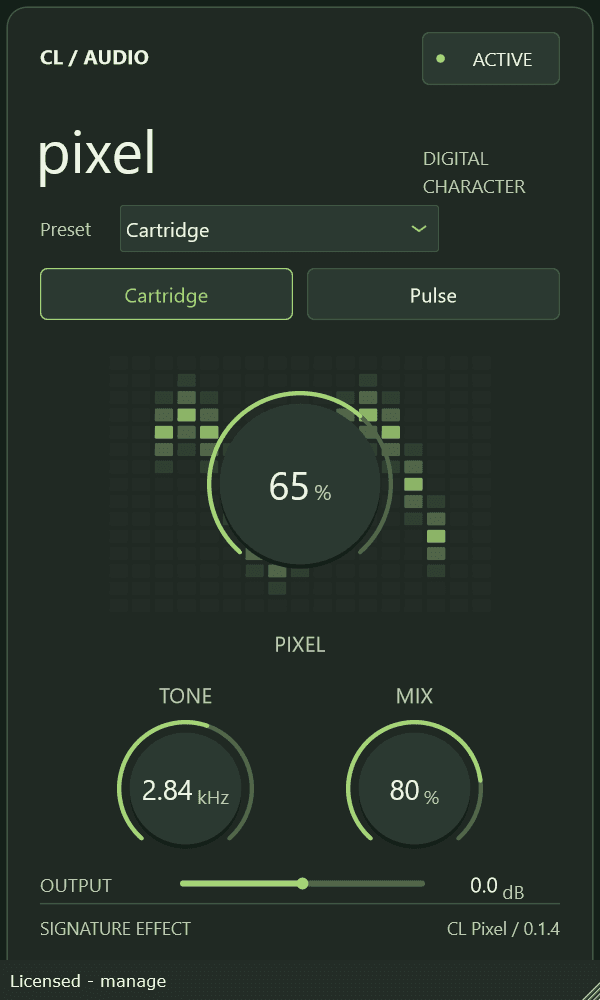600x1000 pixels.
Task: Click the green status dot beside ACTIVE
Action: [440, 59]
